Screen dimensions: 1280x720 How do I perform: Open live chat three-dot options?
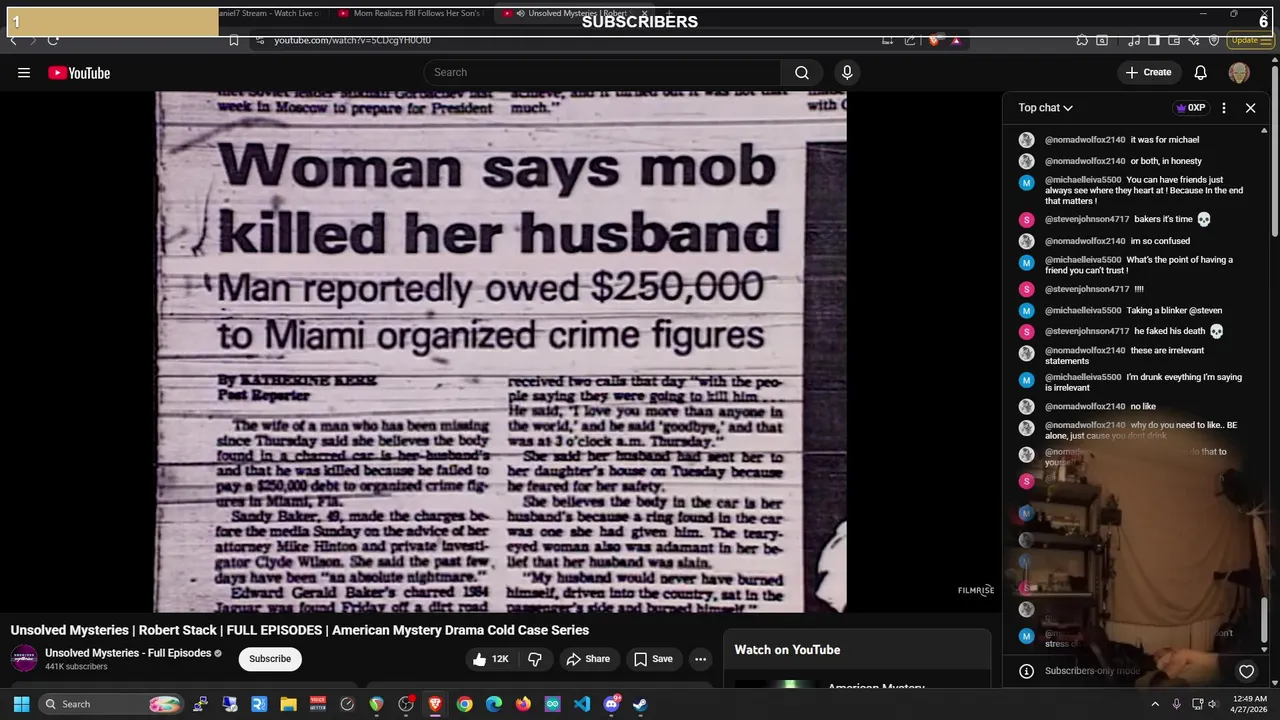click(1224, 108)
